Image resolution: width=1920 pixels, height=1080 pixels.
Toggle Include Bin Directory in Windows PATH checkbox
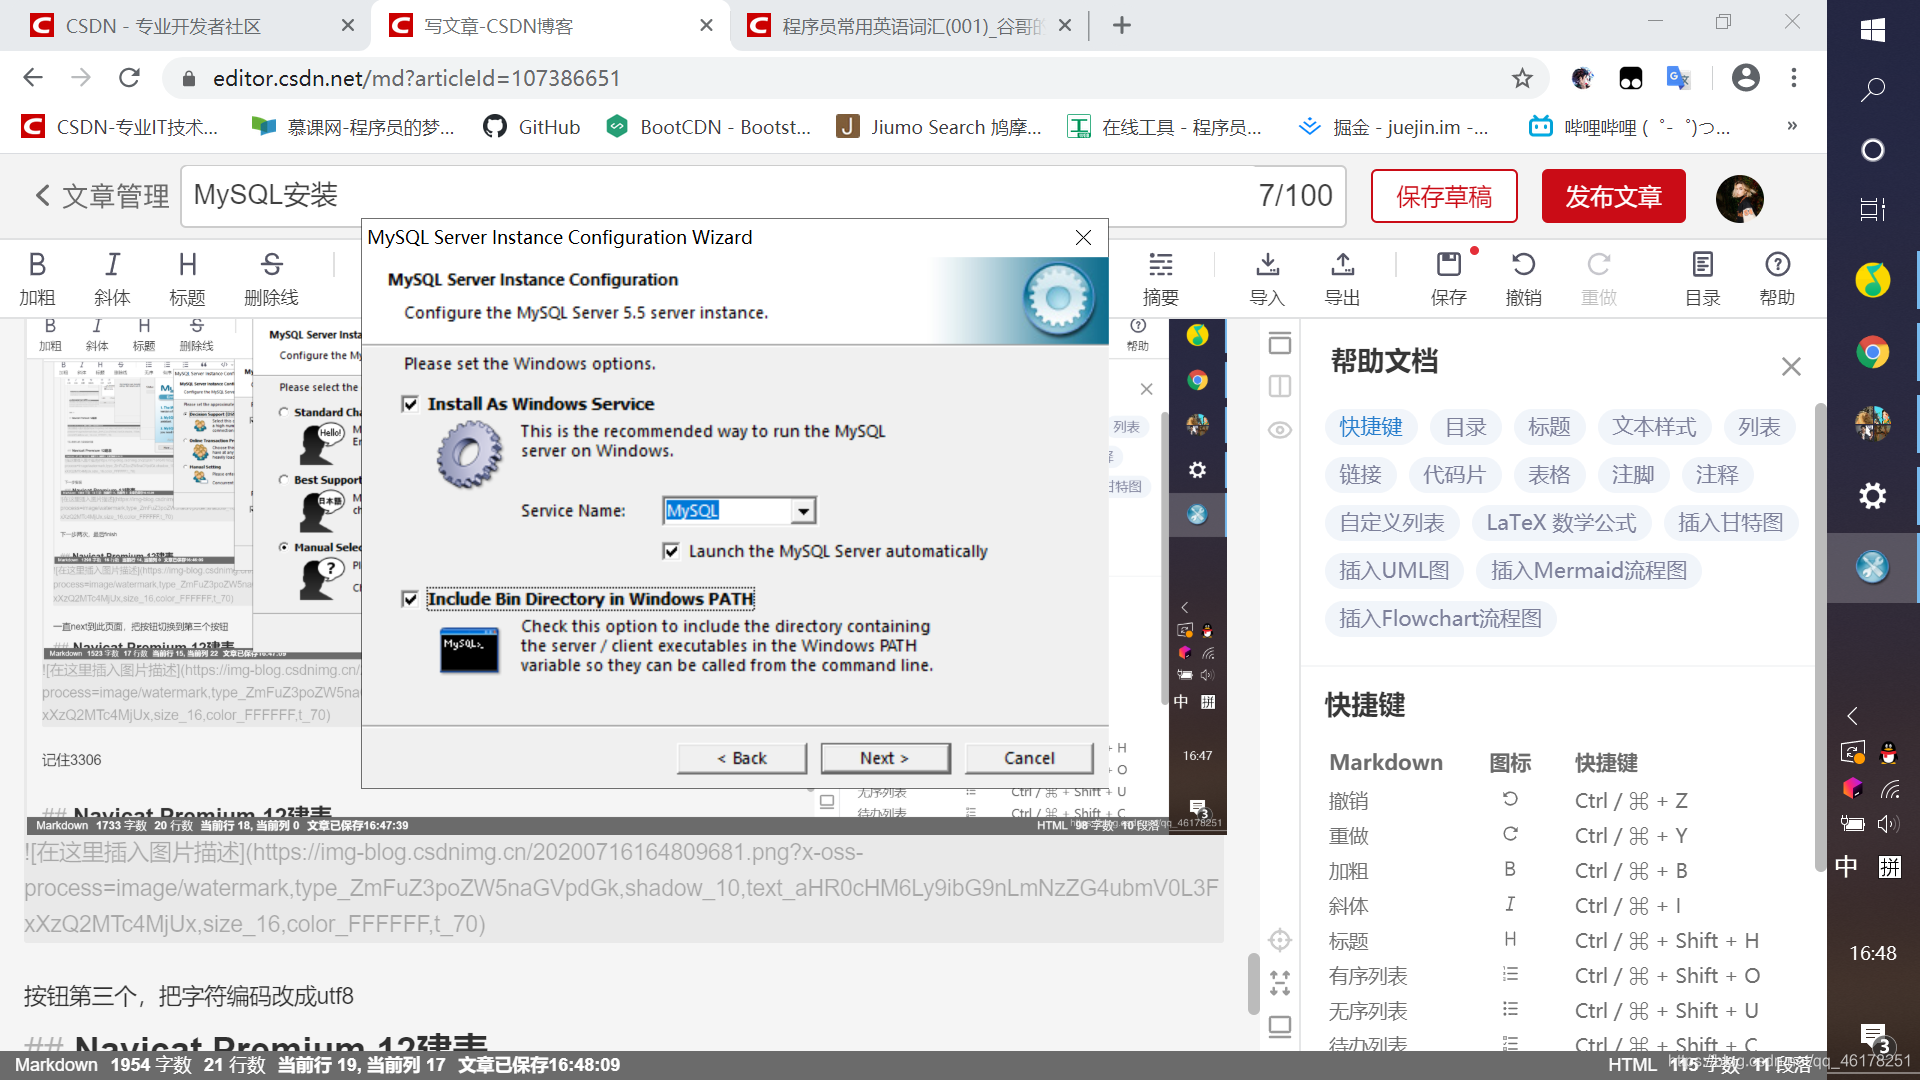(410, 599)
